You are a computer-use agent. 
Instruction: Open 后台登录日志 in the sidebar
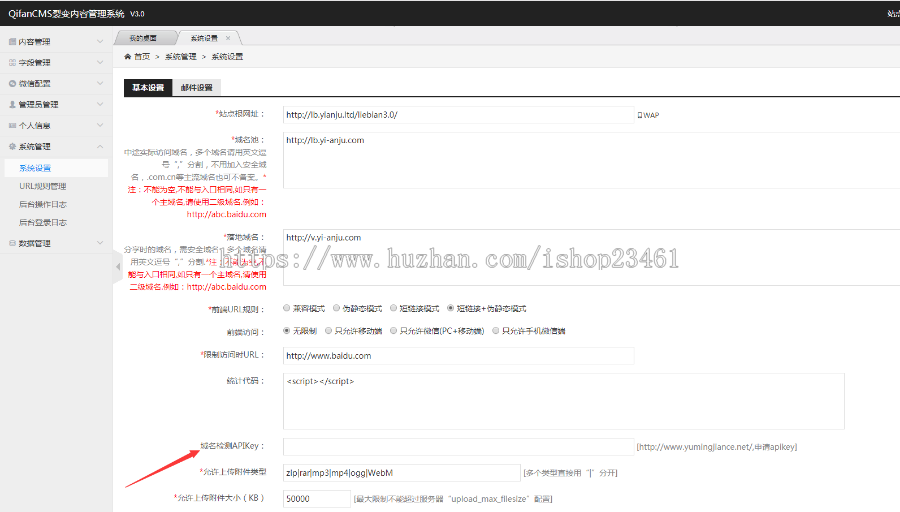click(42, 222)
